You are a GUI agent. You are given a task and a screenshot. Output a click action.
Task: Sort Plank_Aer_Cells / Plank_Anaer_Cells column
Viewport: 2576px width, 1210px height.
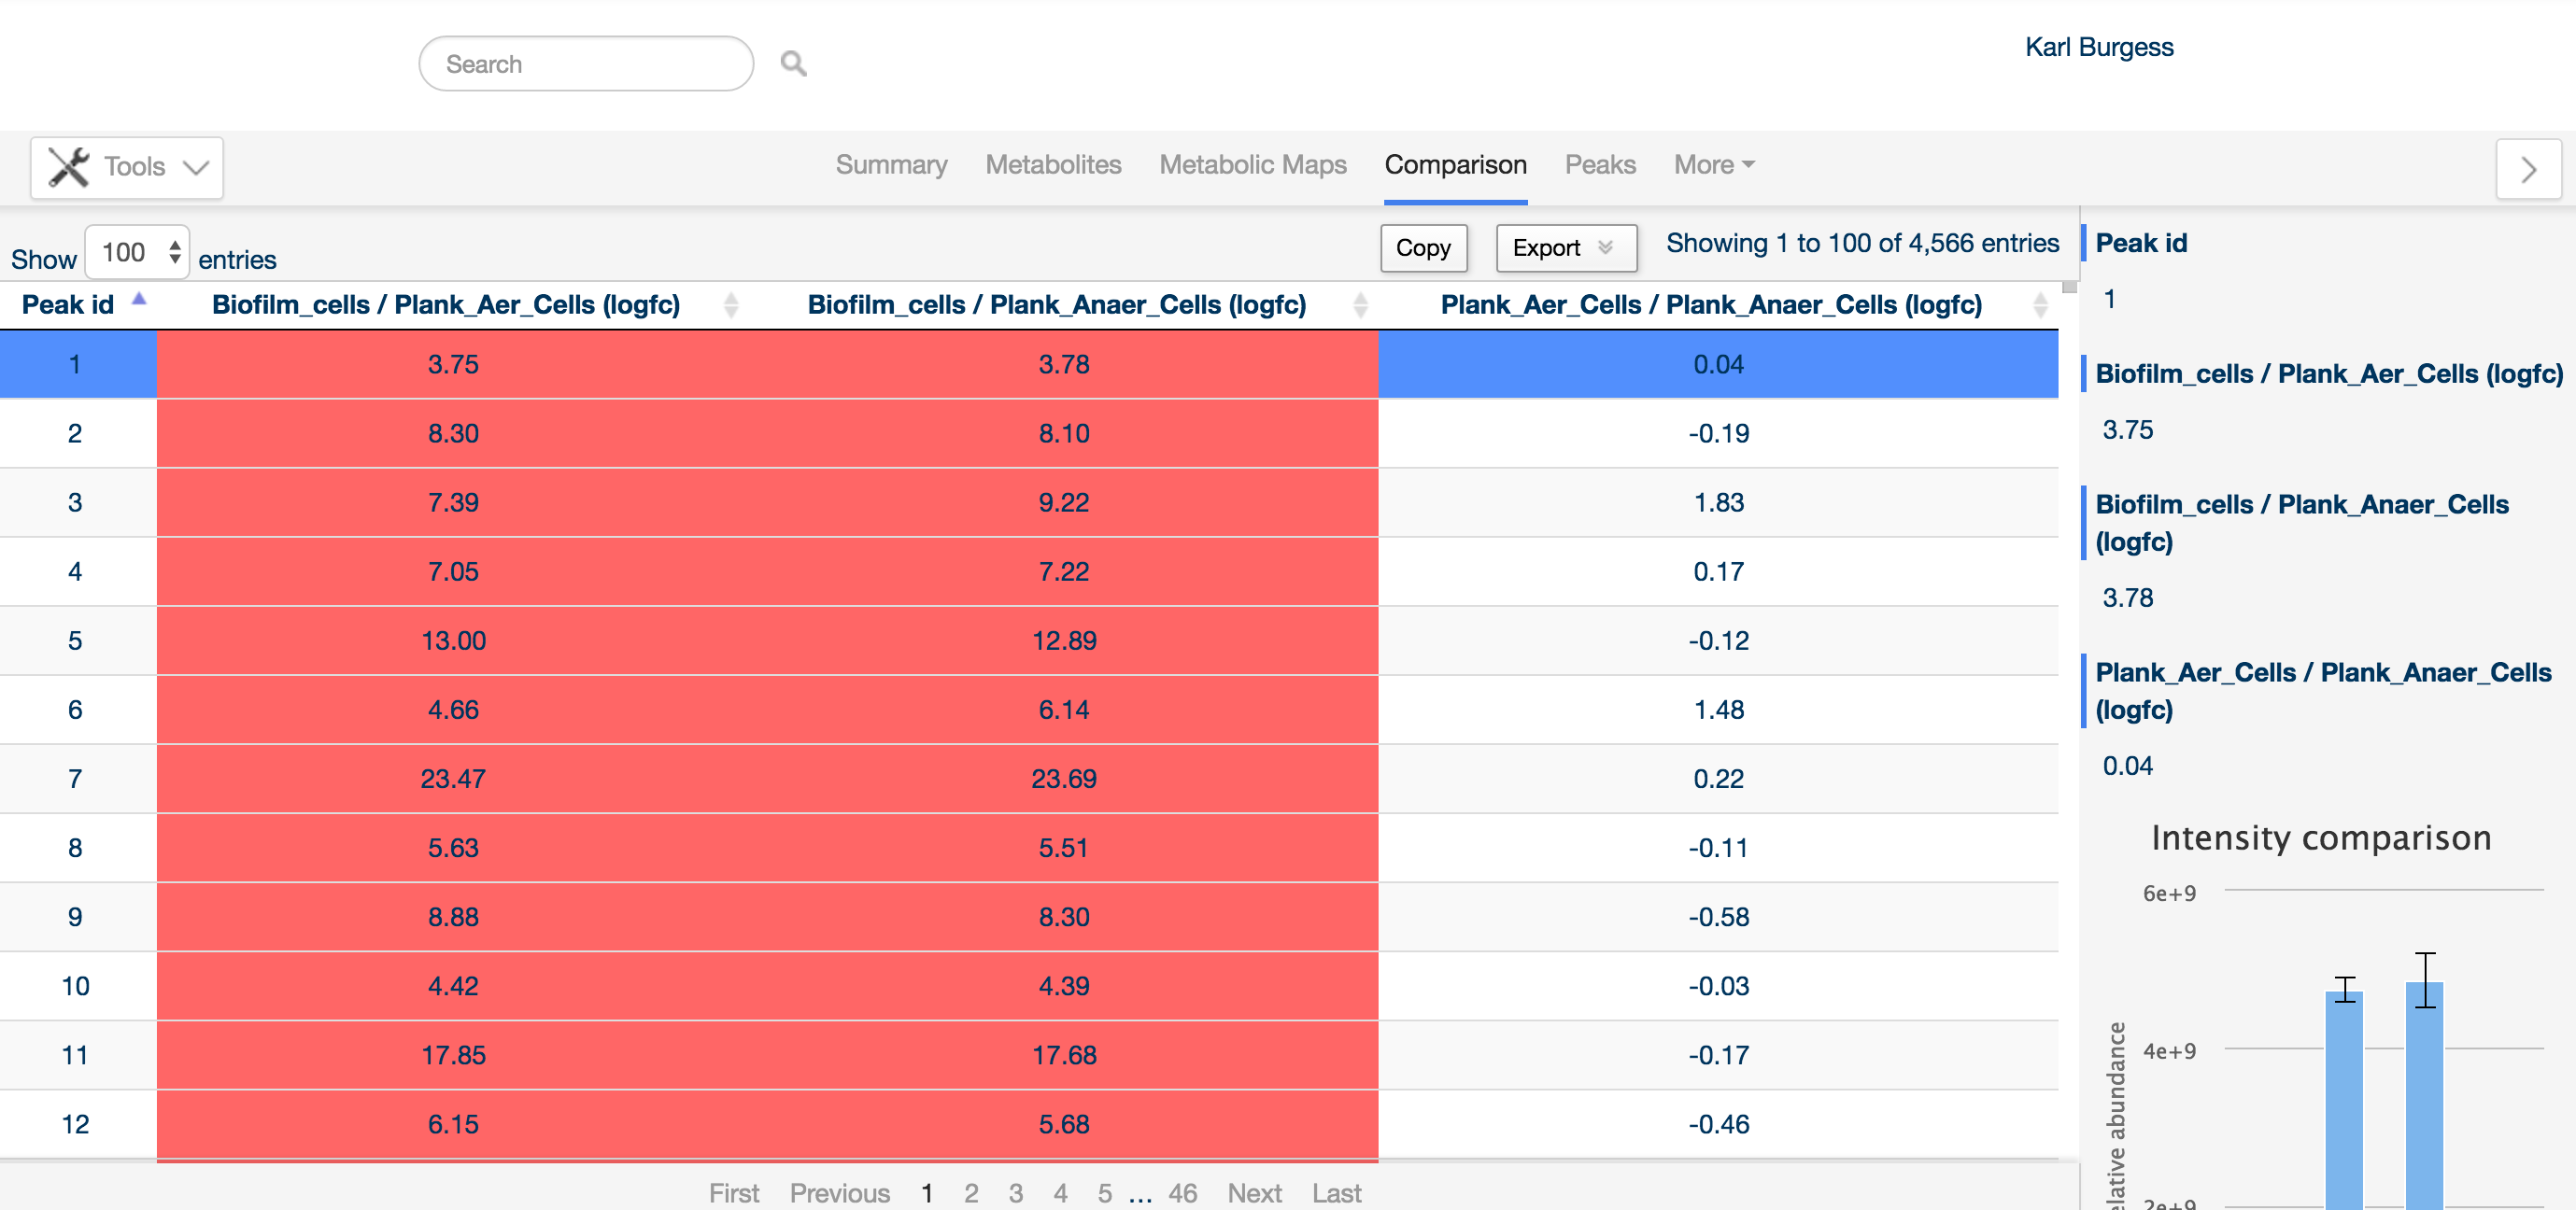point(2040,305)
